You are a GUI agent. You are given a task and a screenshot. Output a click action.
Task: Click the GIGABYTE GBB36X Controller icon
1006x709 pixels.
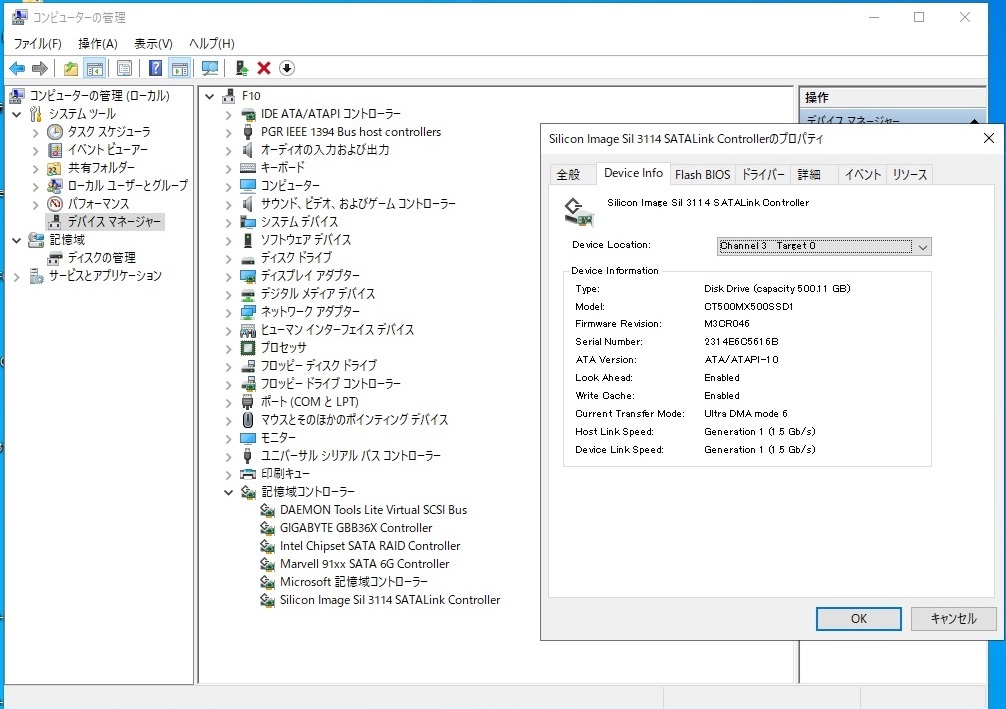tap(268, 528)
